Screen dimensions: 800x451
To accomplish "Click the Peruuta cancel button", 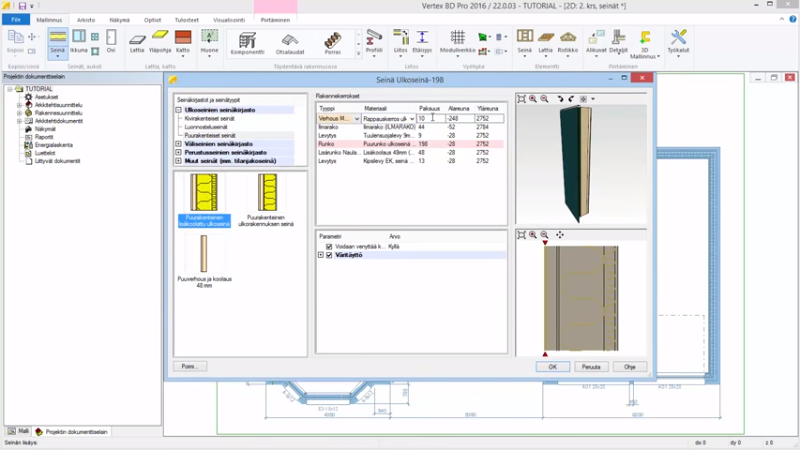I will [590, 367].
